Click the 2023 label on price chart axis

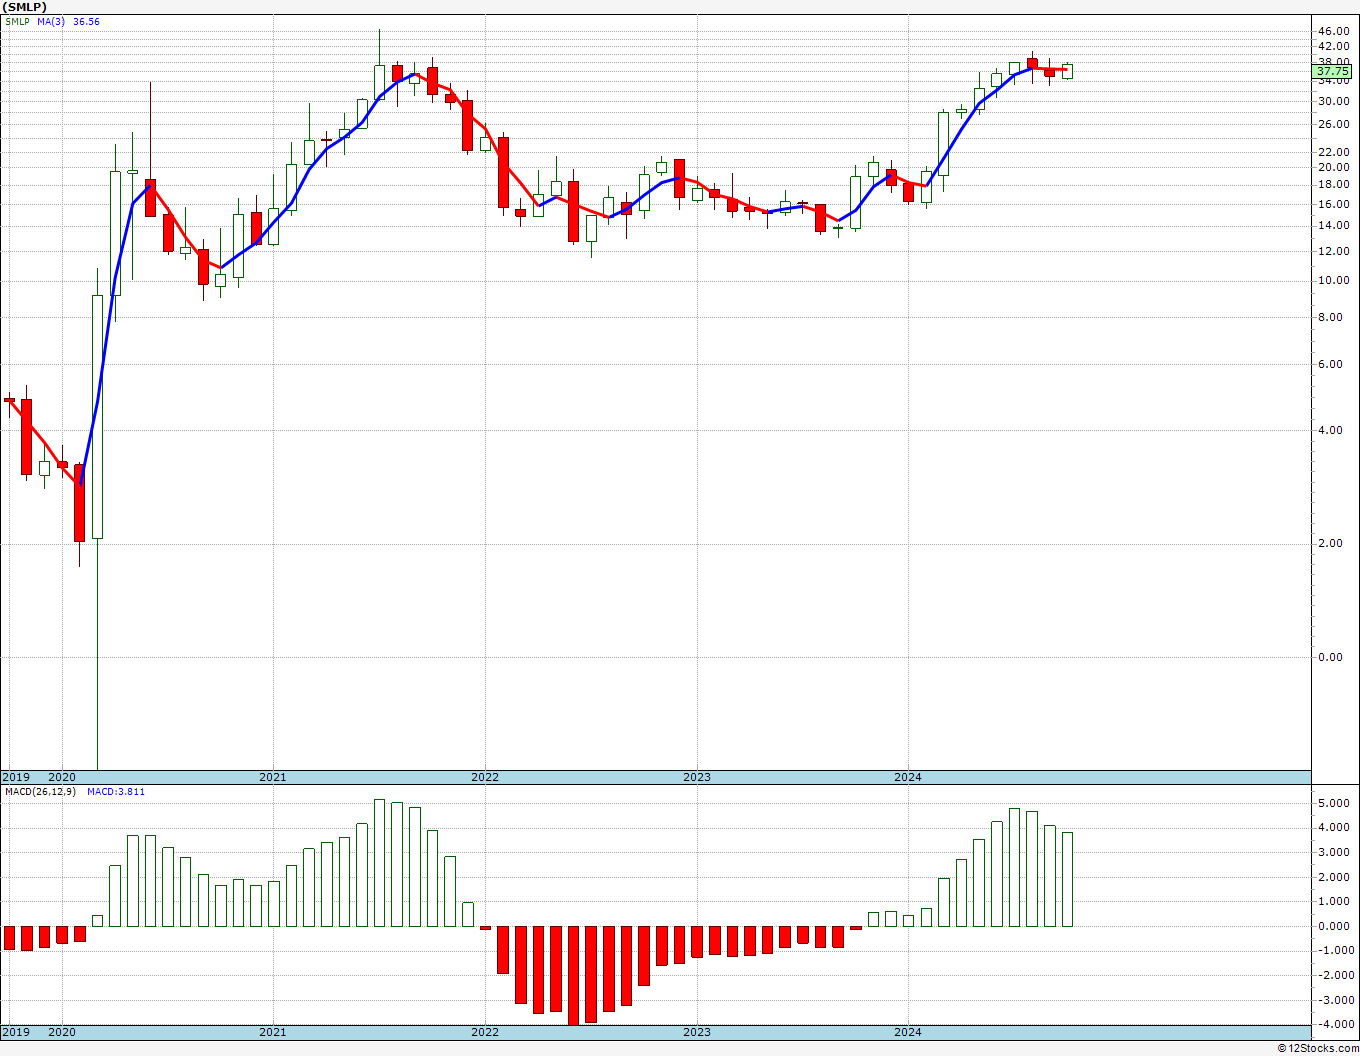point(697,777)
